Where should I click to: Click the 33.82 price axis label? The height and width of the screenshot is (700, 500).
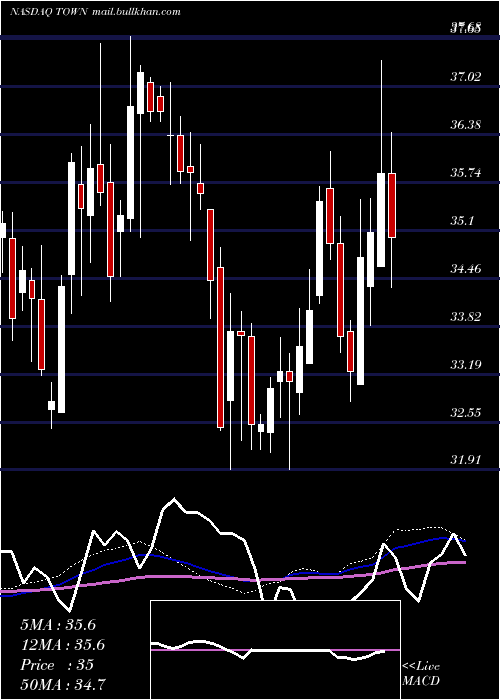click(x=466, y=317)
